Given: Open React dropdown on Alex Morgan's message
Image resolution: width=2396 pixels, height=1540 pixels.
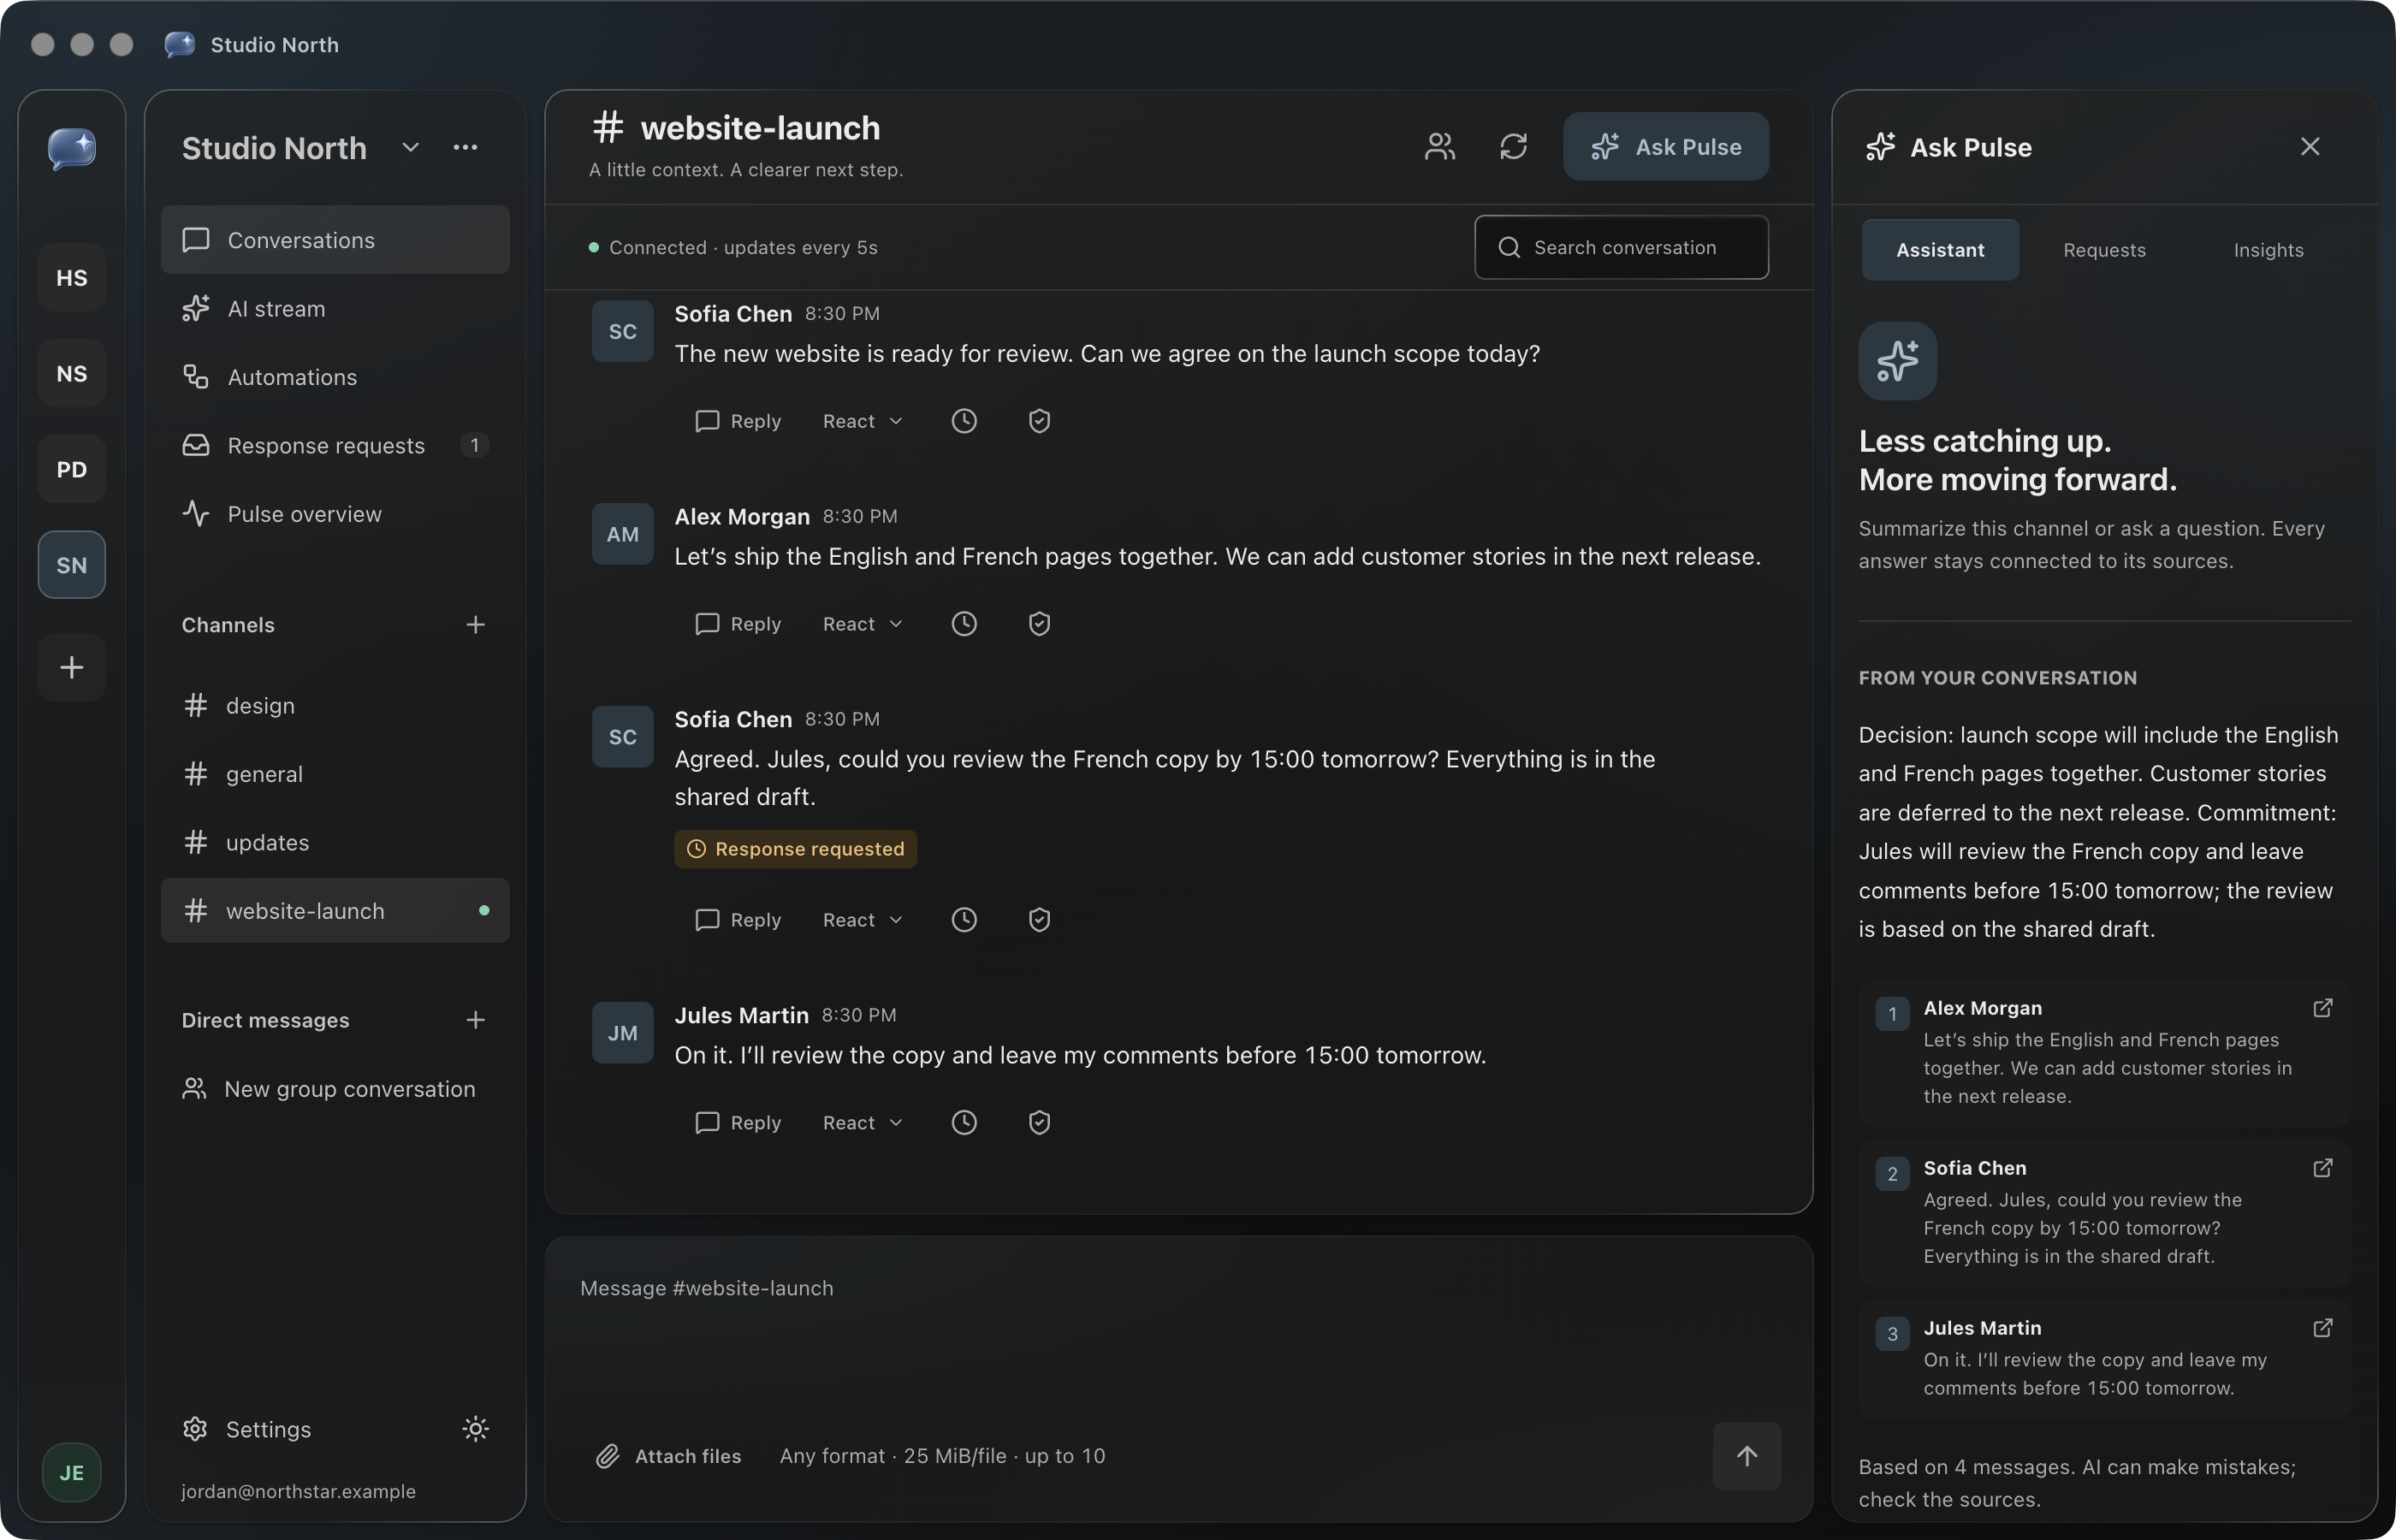Looking at the screenshot, I should click(x=863, y=624).
